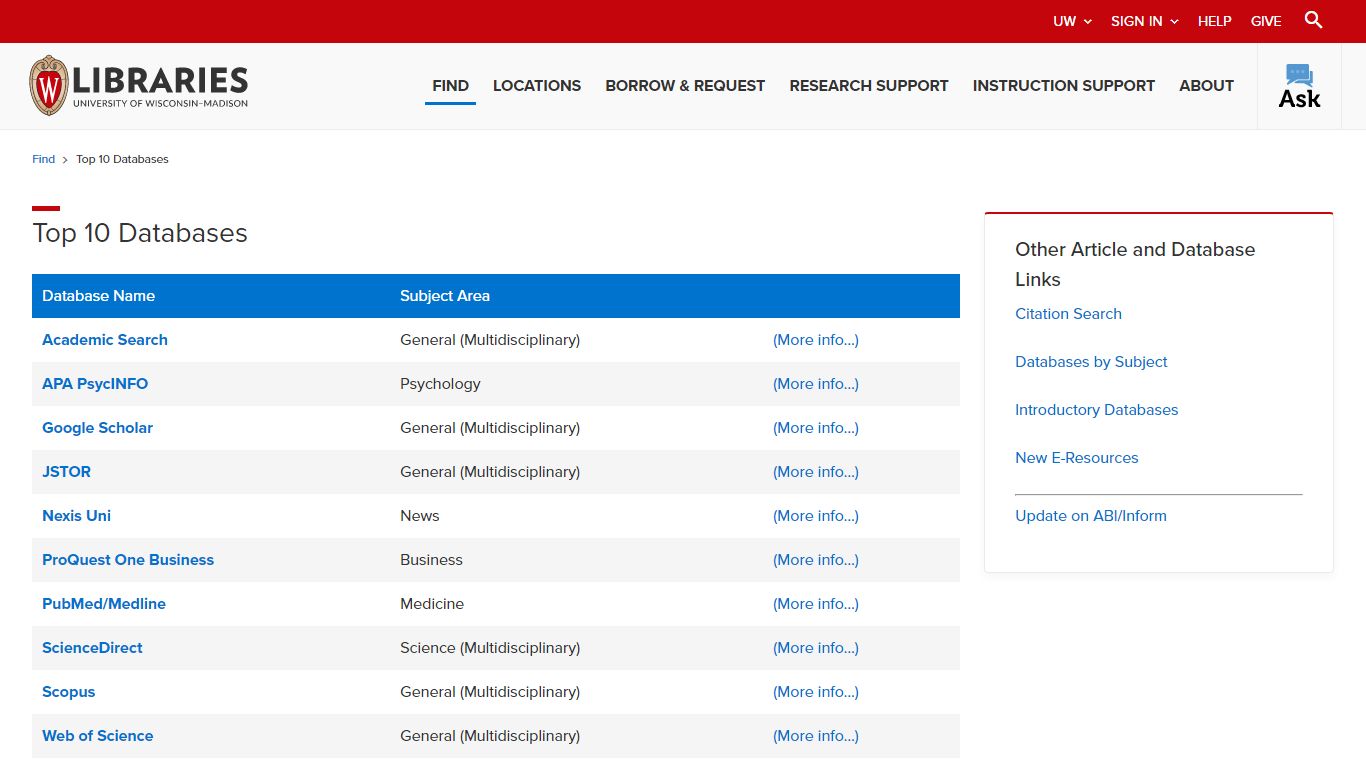The image size is (1366, 768).
Task: Select the Find menu item
Action: pyautogui.click(x=450, y=86)
